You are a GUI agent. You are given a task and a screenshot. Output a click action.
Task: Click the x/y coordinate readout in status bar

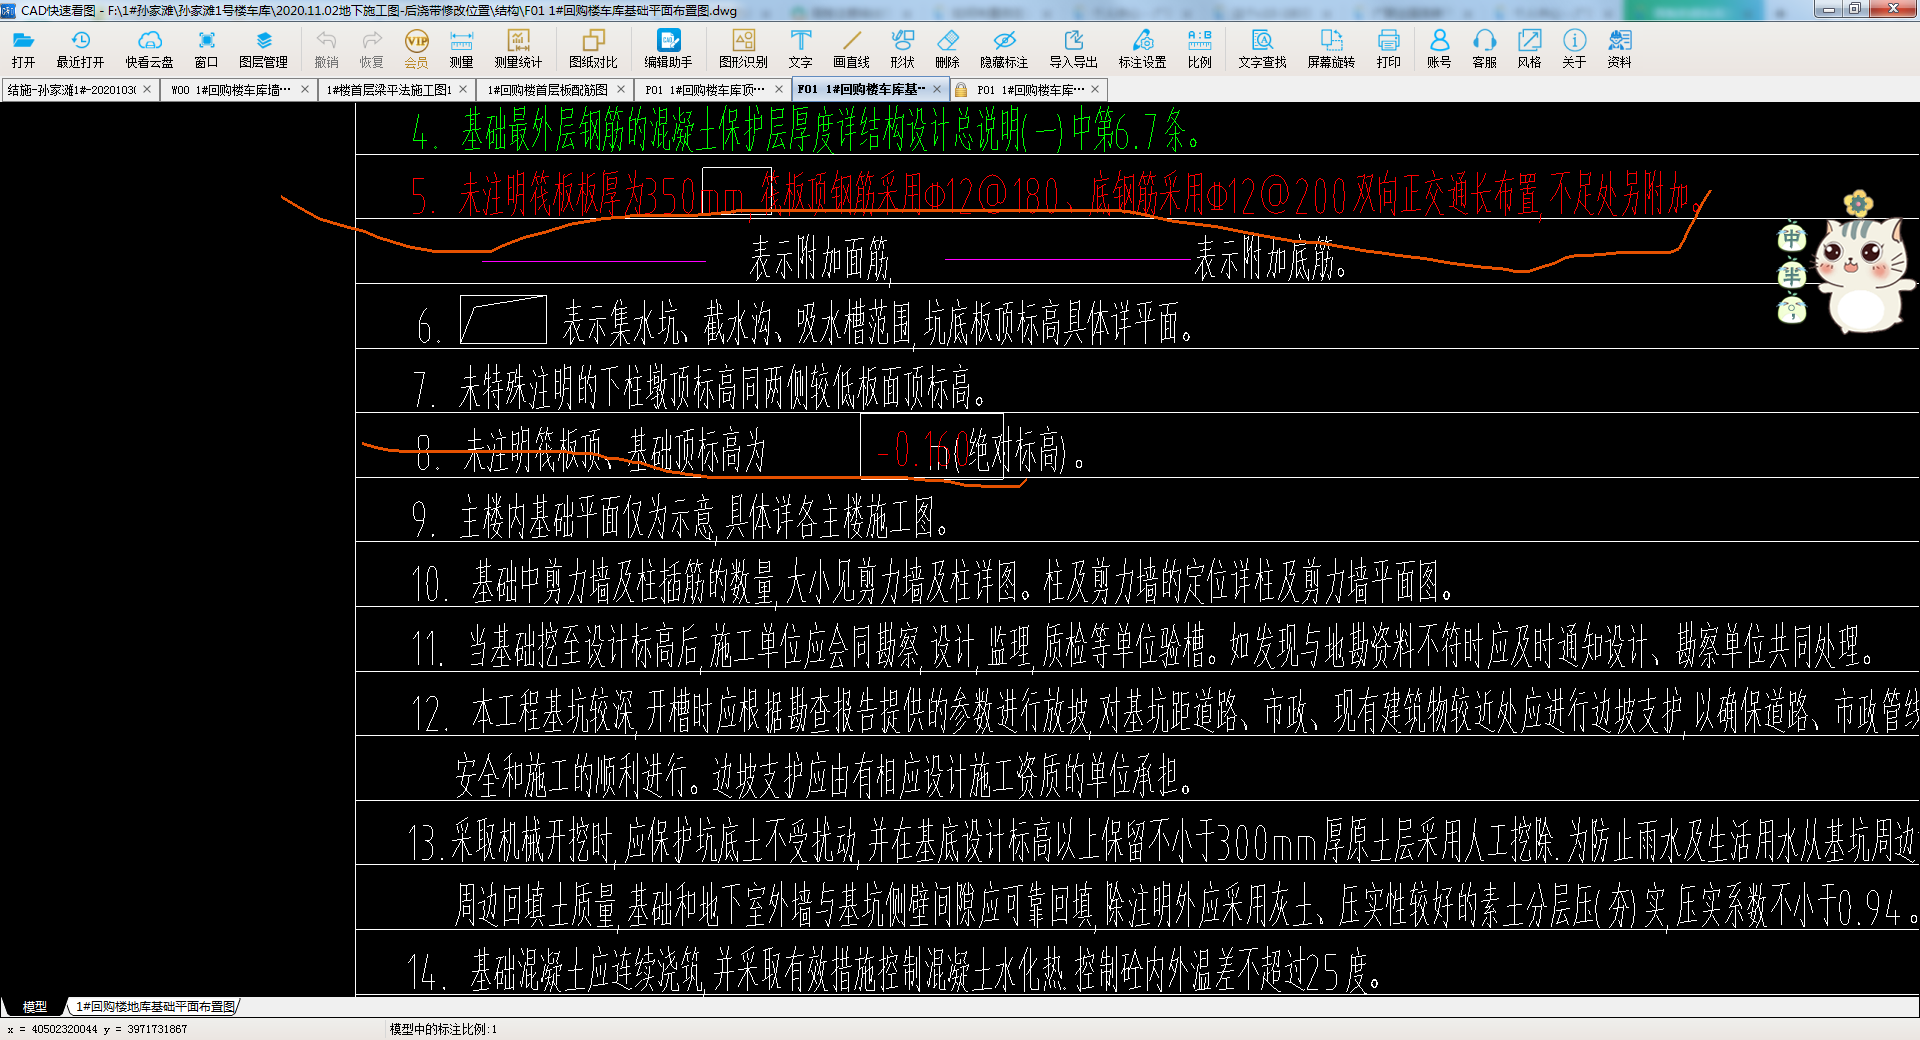click(97, 1029)
